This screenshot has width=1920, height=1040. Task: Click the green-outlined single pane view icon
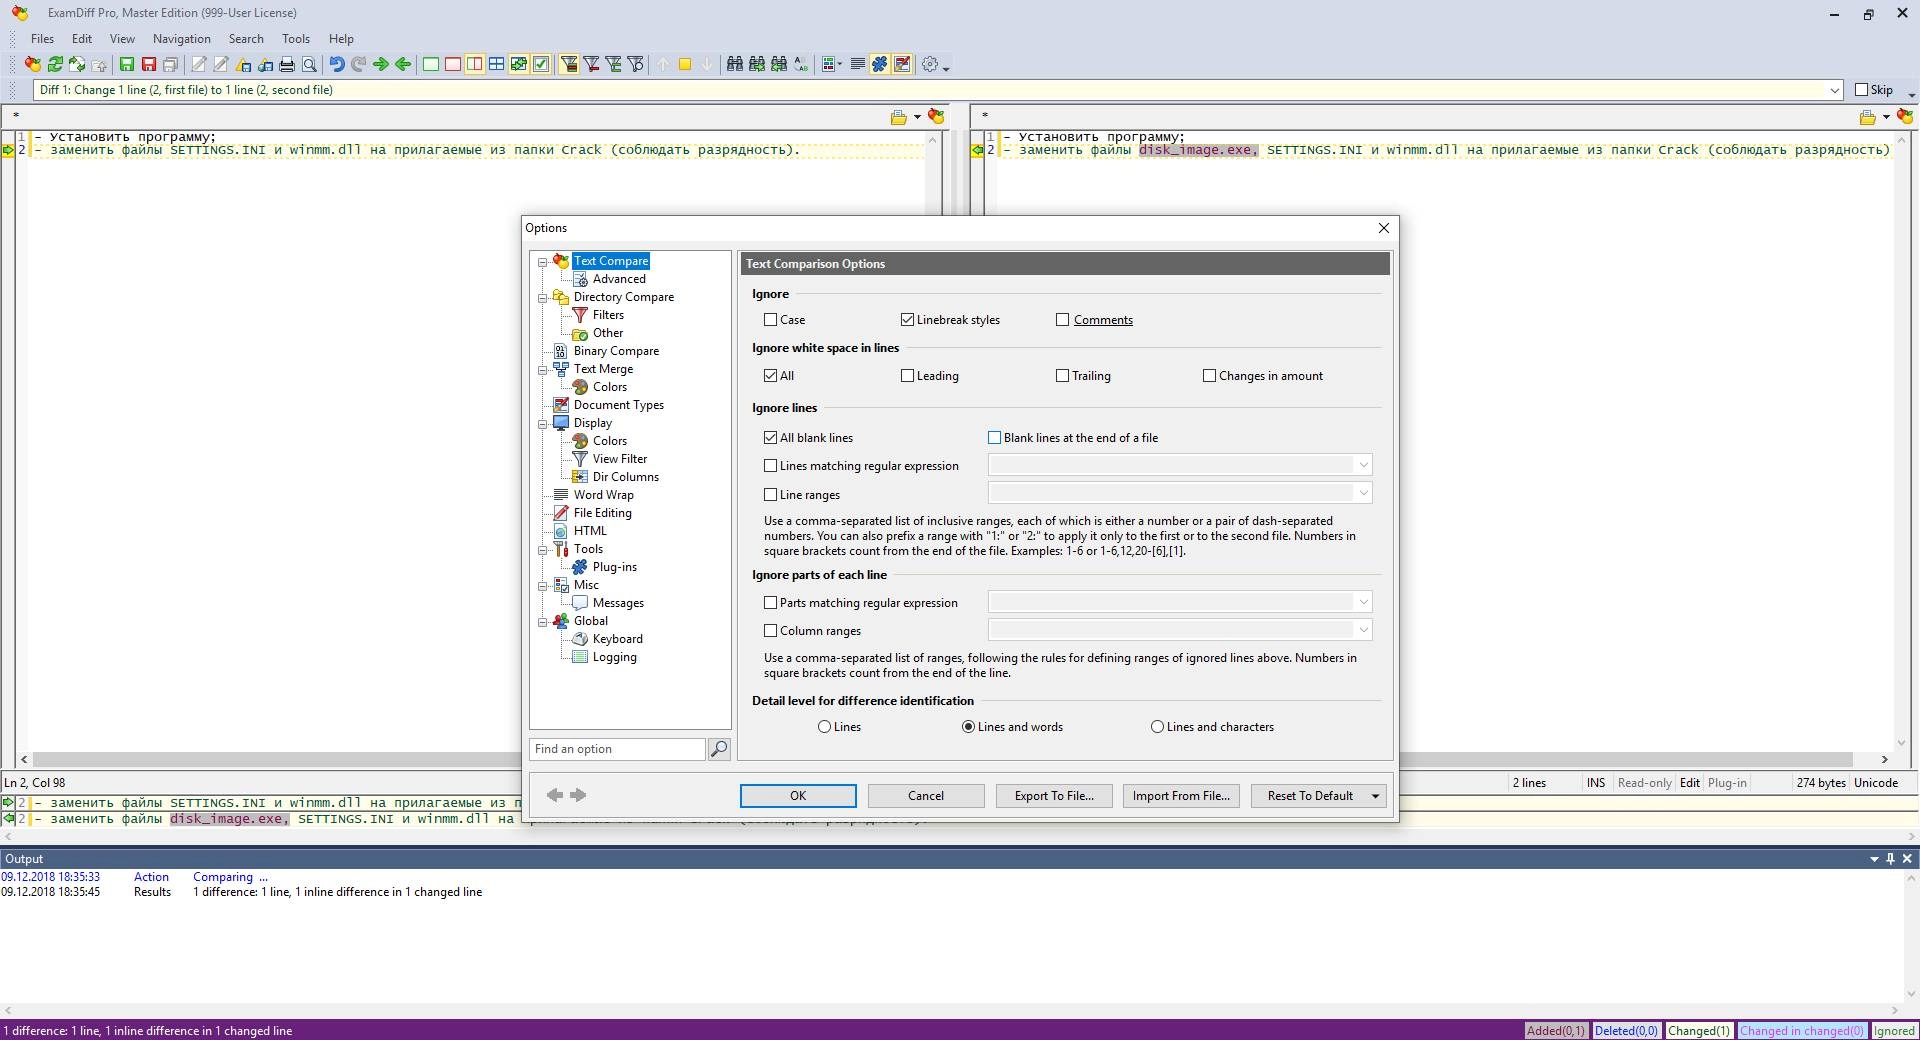[431, 64]
